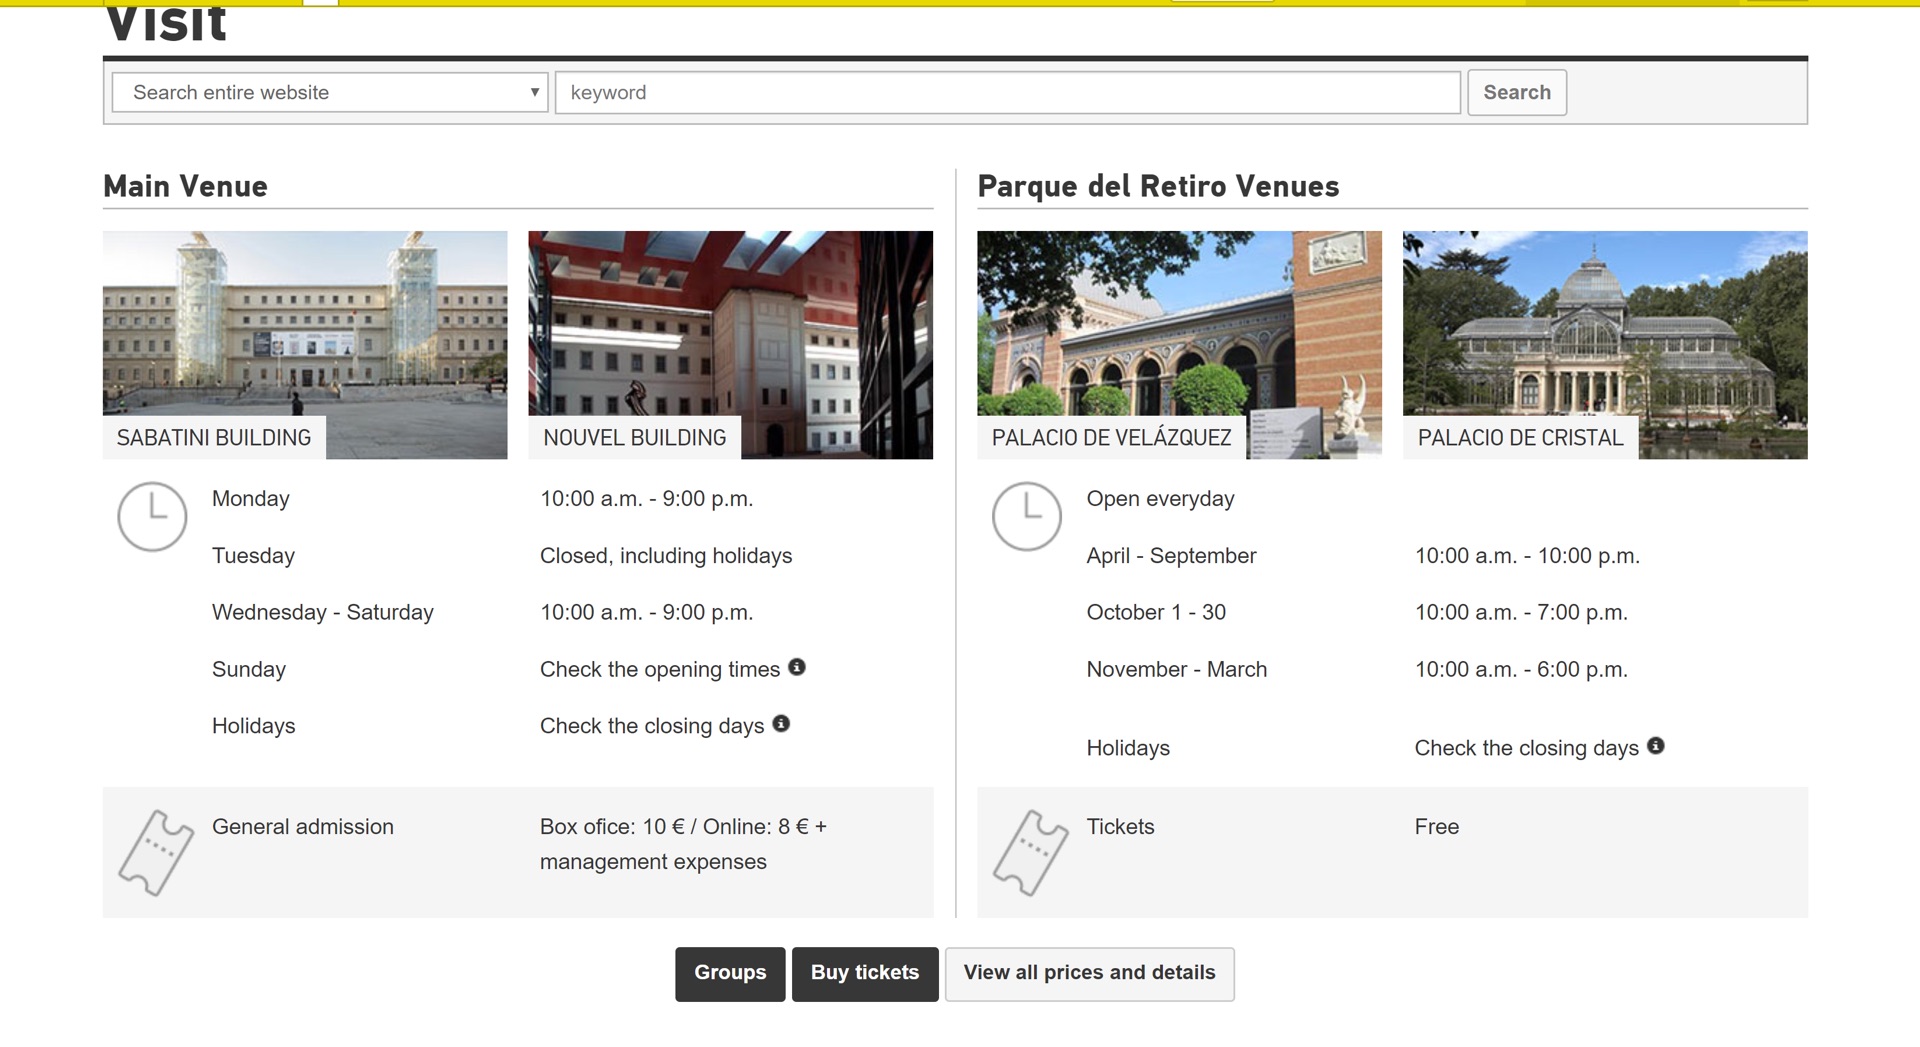Click the PALACIO DE VELÁZQUEZ label
1920x1047 pixels.
(x=1112, y=438)
